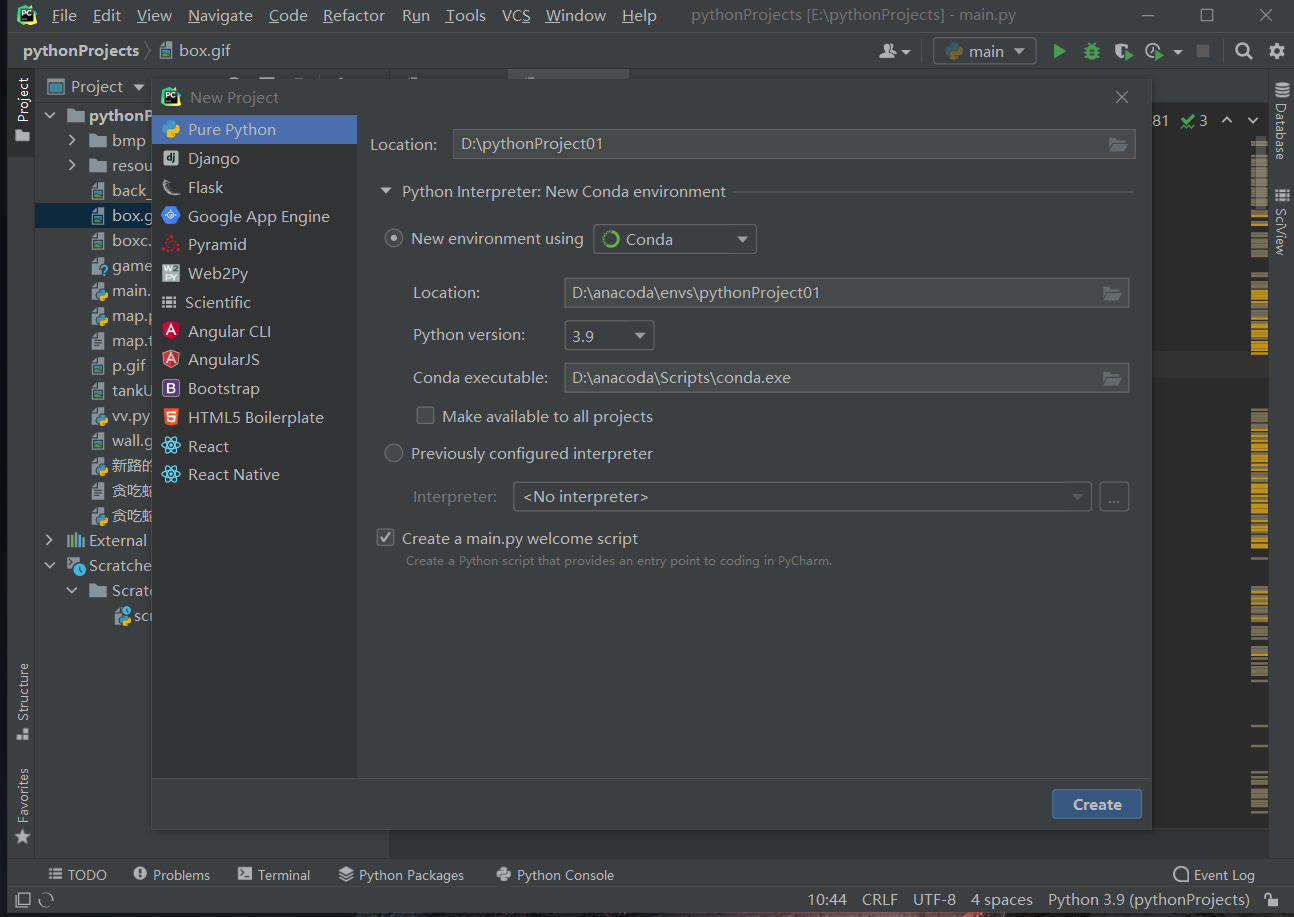Open the Python Console tool window
The image size is (1294, 917).
click(555, 875)
